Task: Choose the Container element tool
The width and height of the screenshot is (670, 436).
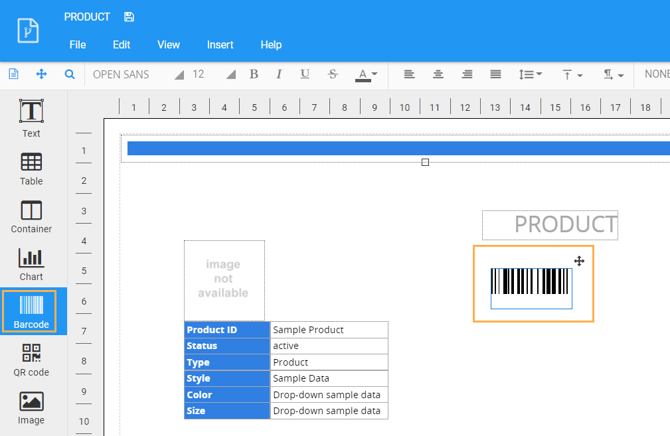Action: [31, 215]
